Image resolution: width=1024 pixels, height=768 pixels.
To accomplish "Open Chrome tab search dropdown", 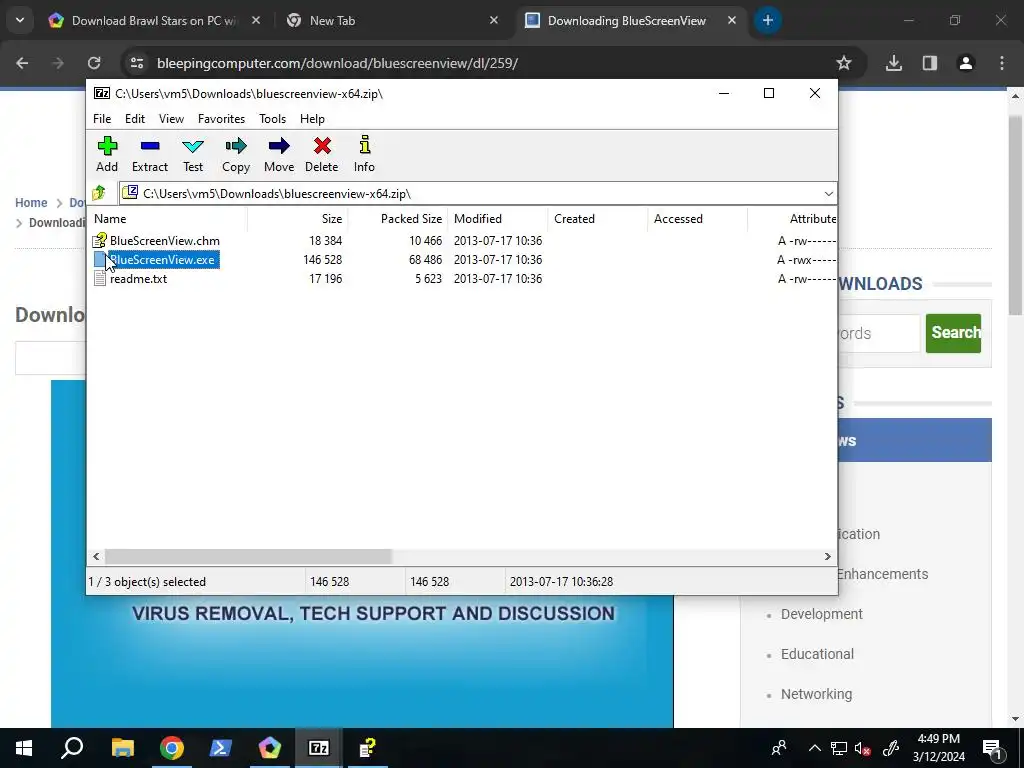I will (20, 20).
